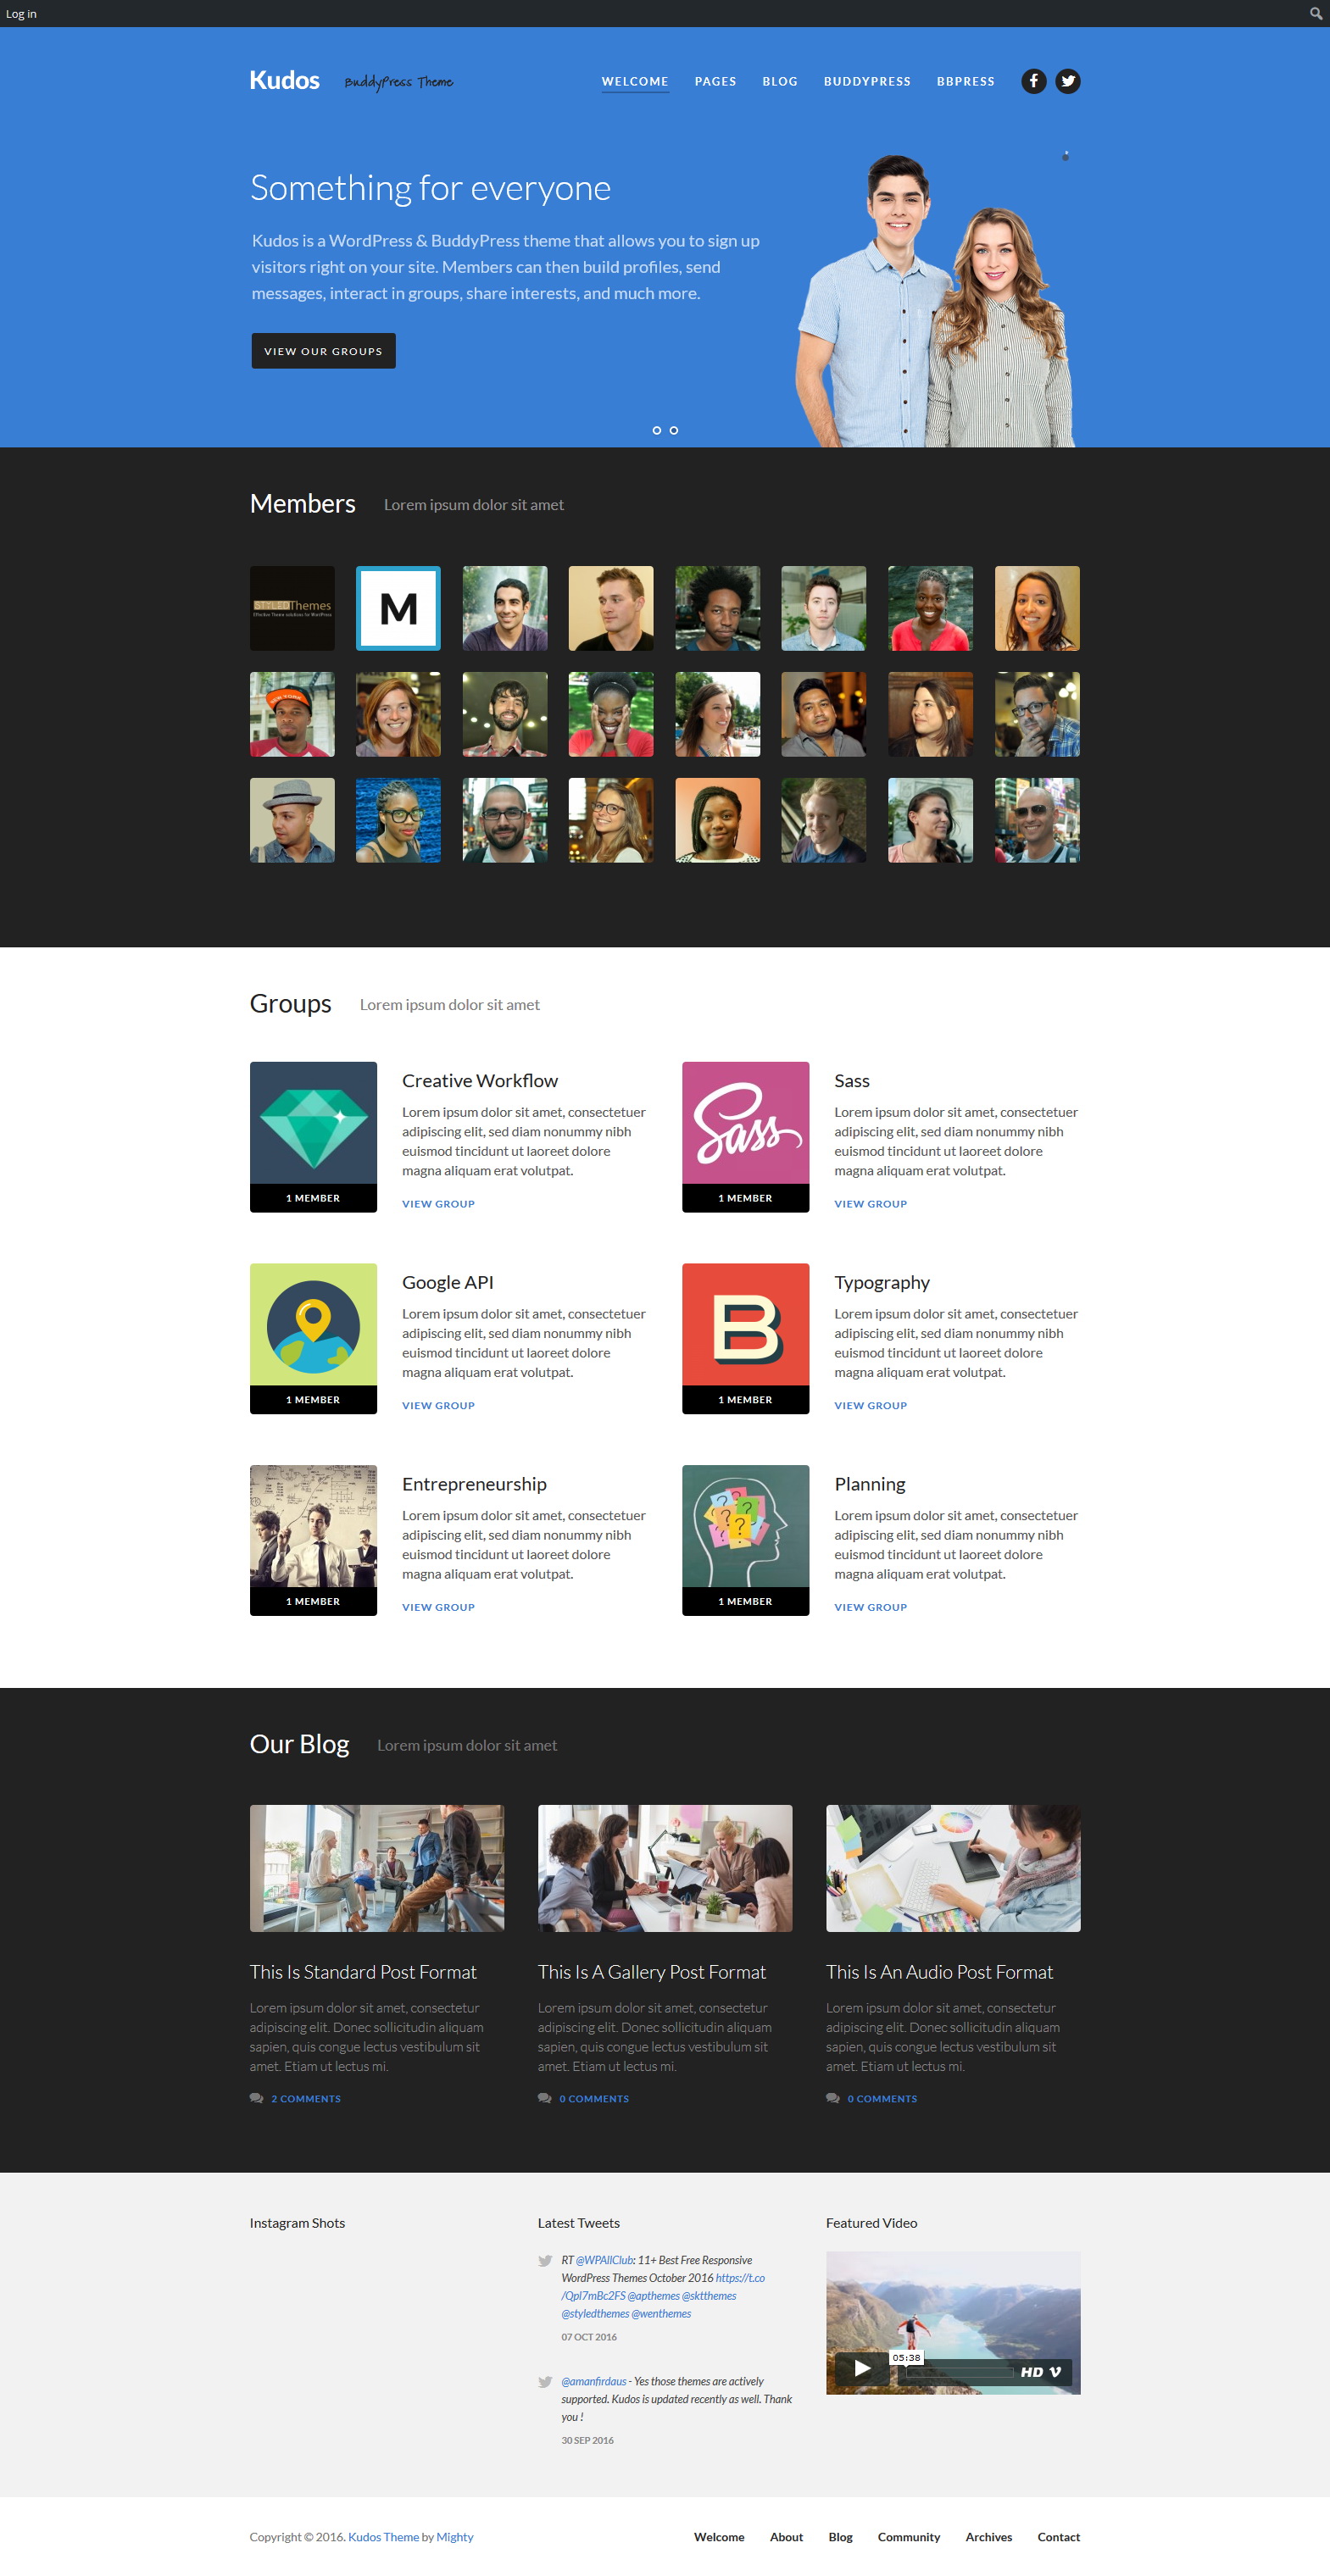Select the Welcome menu item in header
Image resolution: width=1330 pixels, height=2576 pixels.
(x=635, y=82)
